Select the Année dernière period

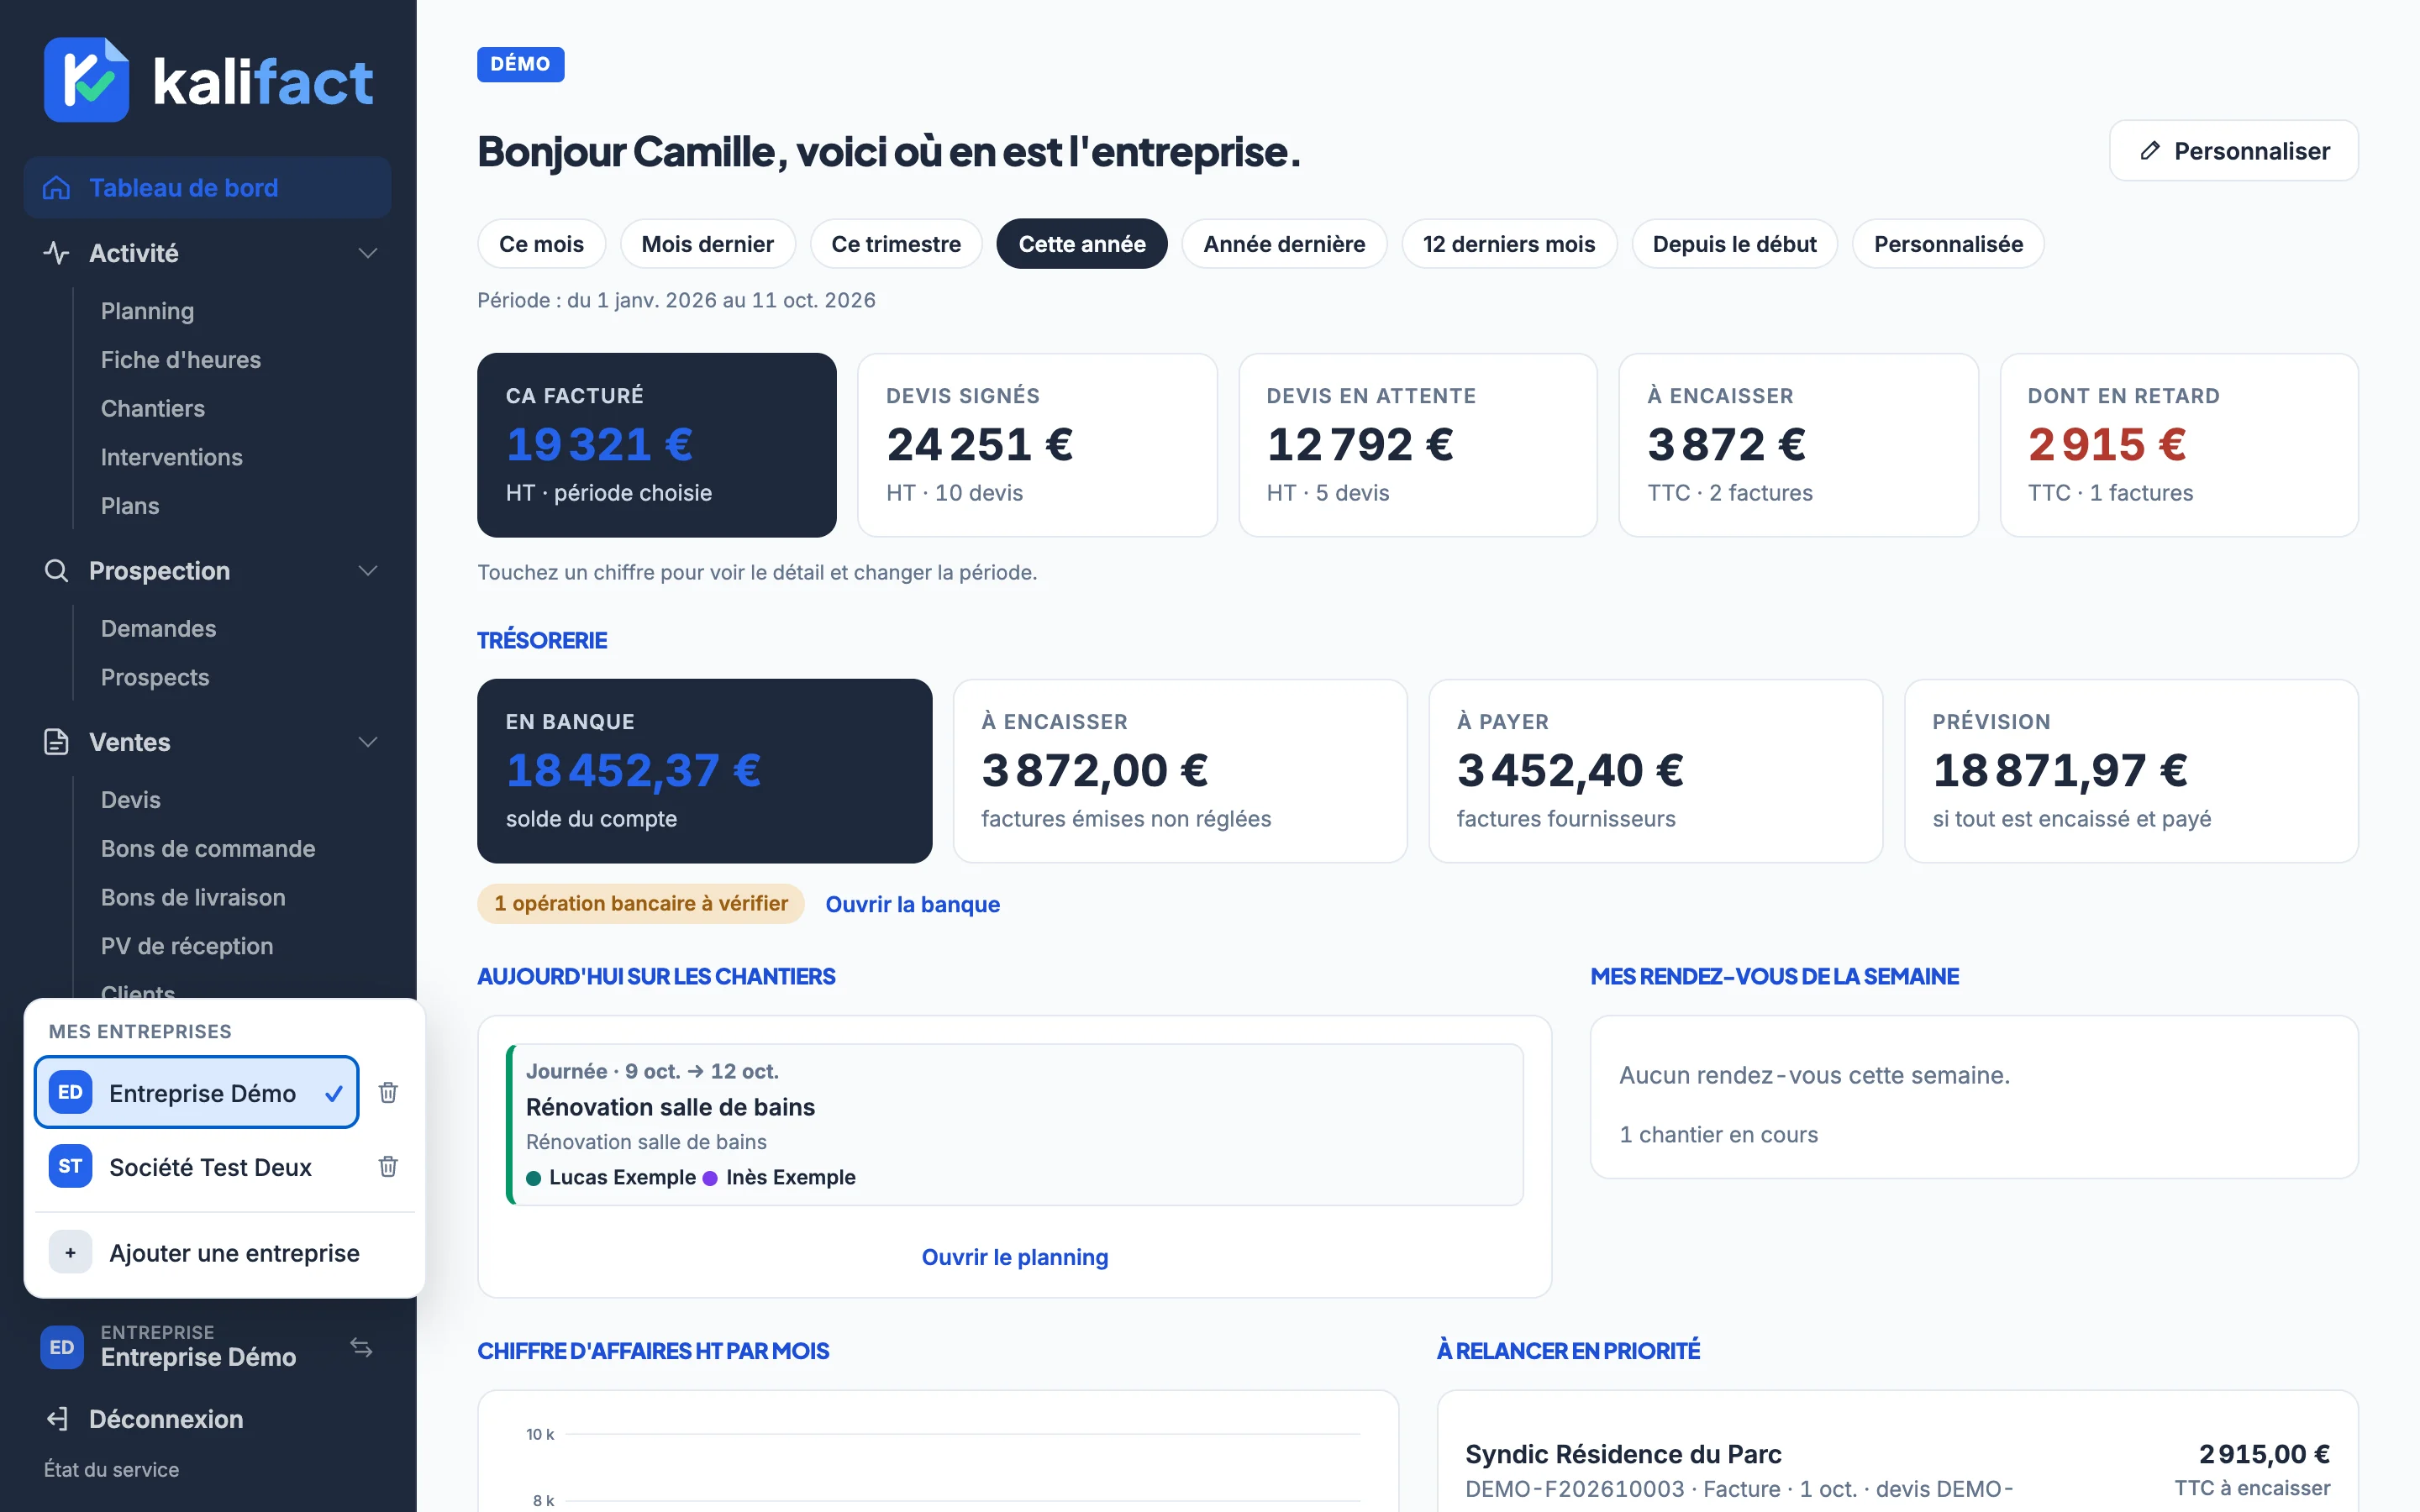[1284, 244]
